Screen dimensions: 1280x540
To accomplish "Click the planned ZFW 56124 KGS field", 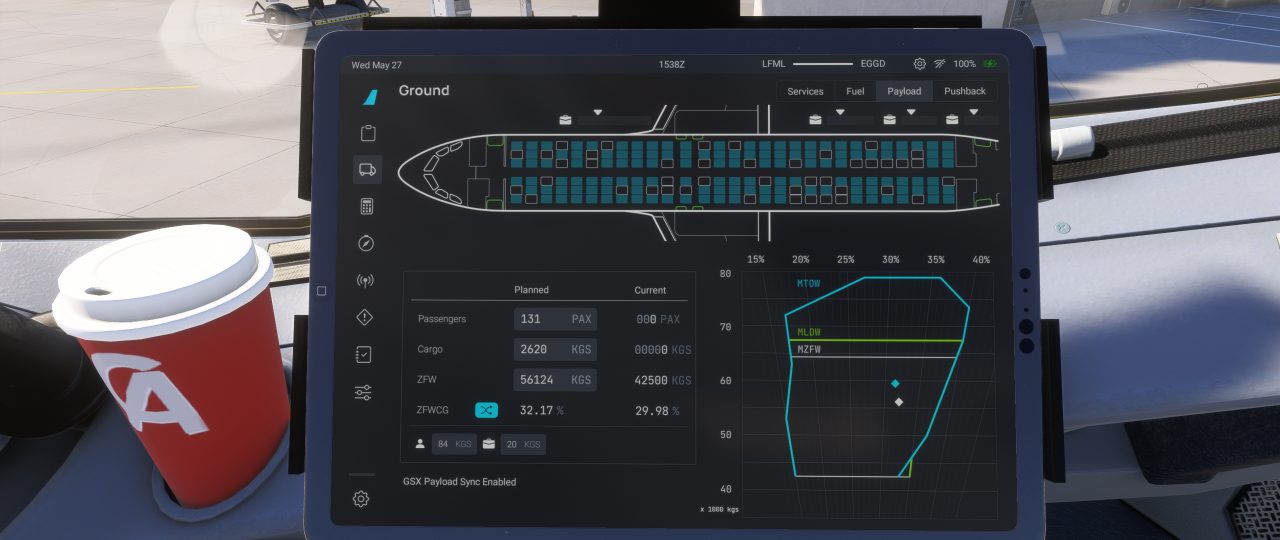I will (555, 380).
